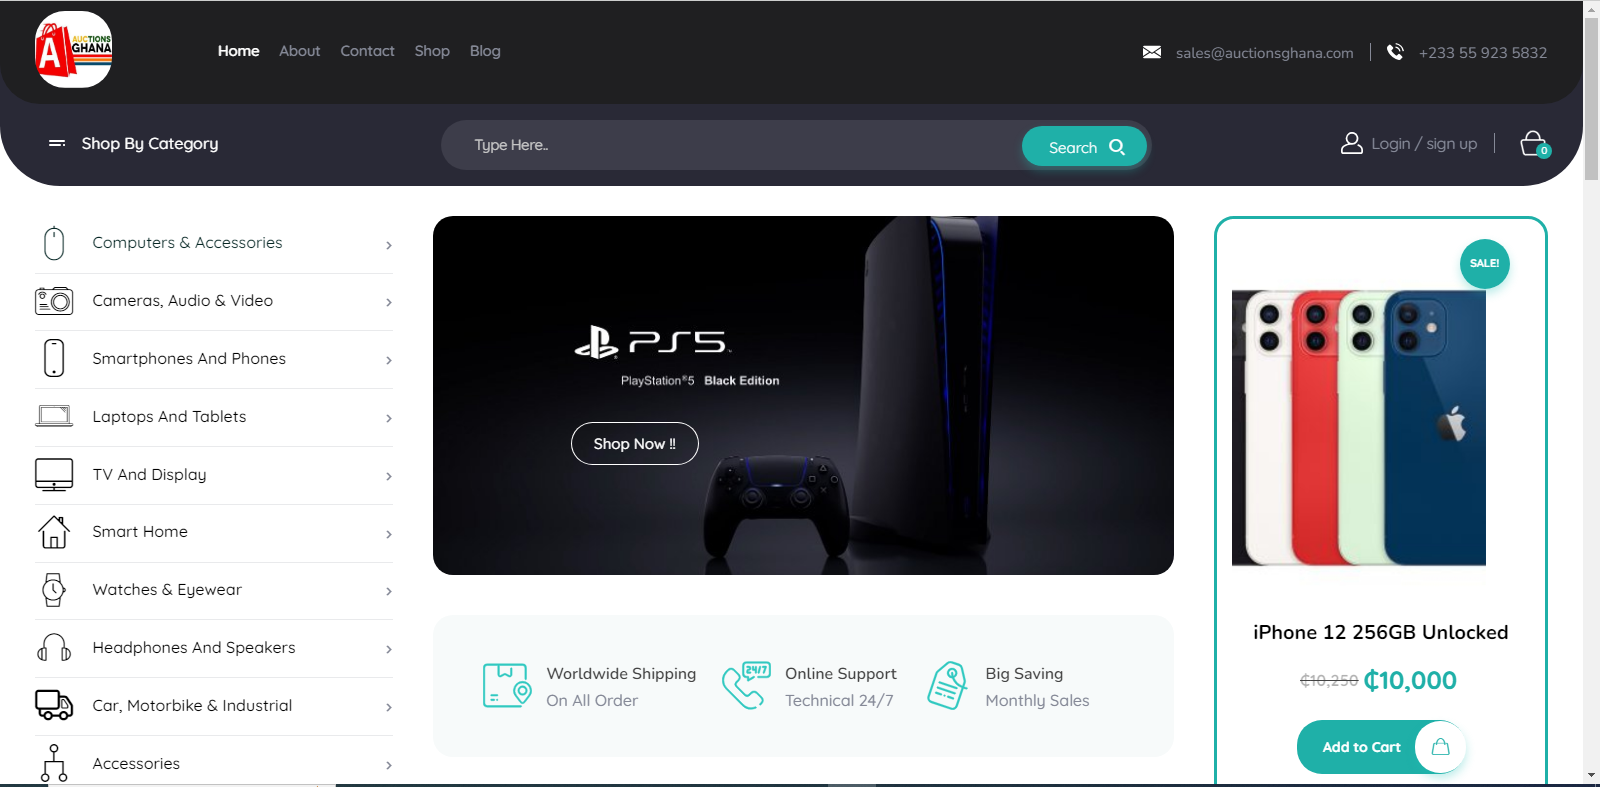This screenshot has width=1600, height=787.
Task: Click the iPhone 12 product image
Action: 1358,428
